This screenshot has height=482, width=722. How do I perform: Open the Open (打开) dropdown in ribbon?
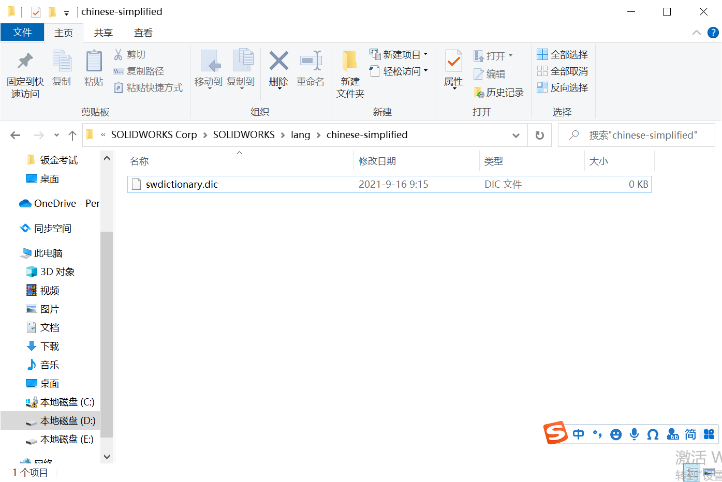click(x=493, y=56)
